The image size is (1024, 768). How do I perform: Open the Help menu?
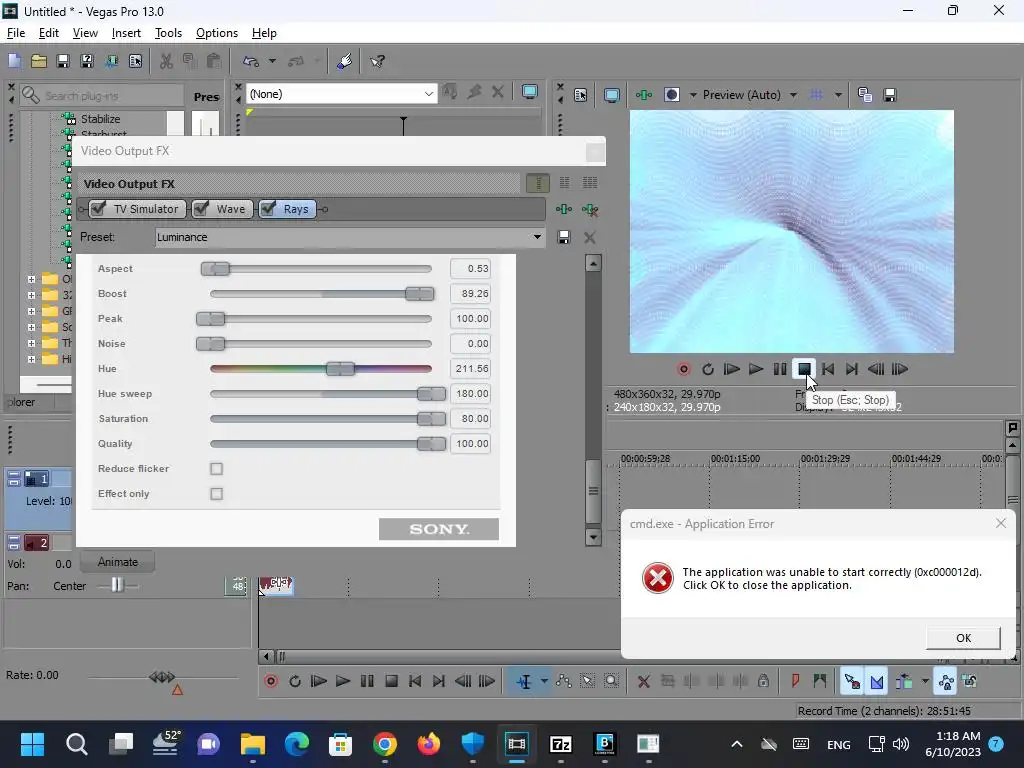[x=264, y=33]
